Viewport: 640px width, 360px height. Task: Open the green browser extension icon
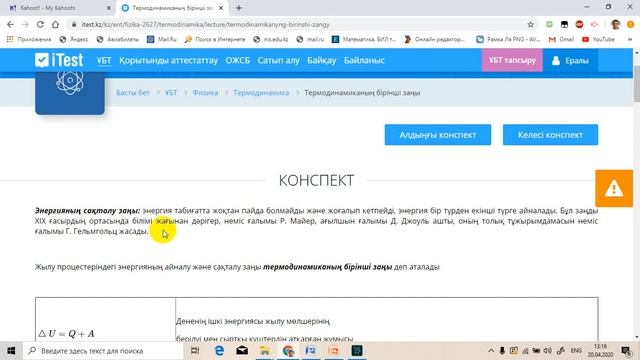pyautogui.click(x=549, y=24)
